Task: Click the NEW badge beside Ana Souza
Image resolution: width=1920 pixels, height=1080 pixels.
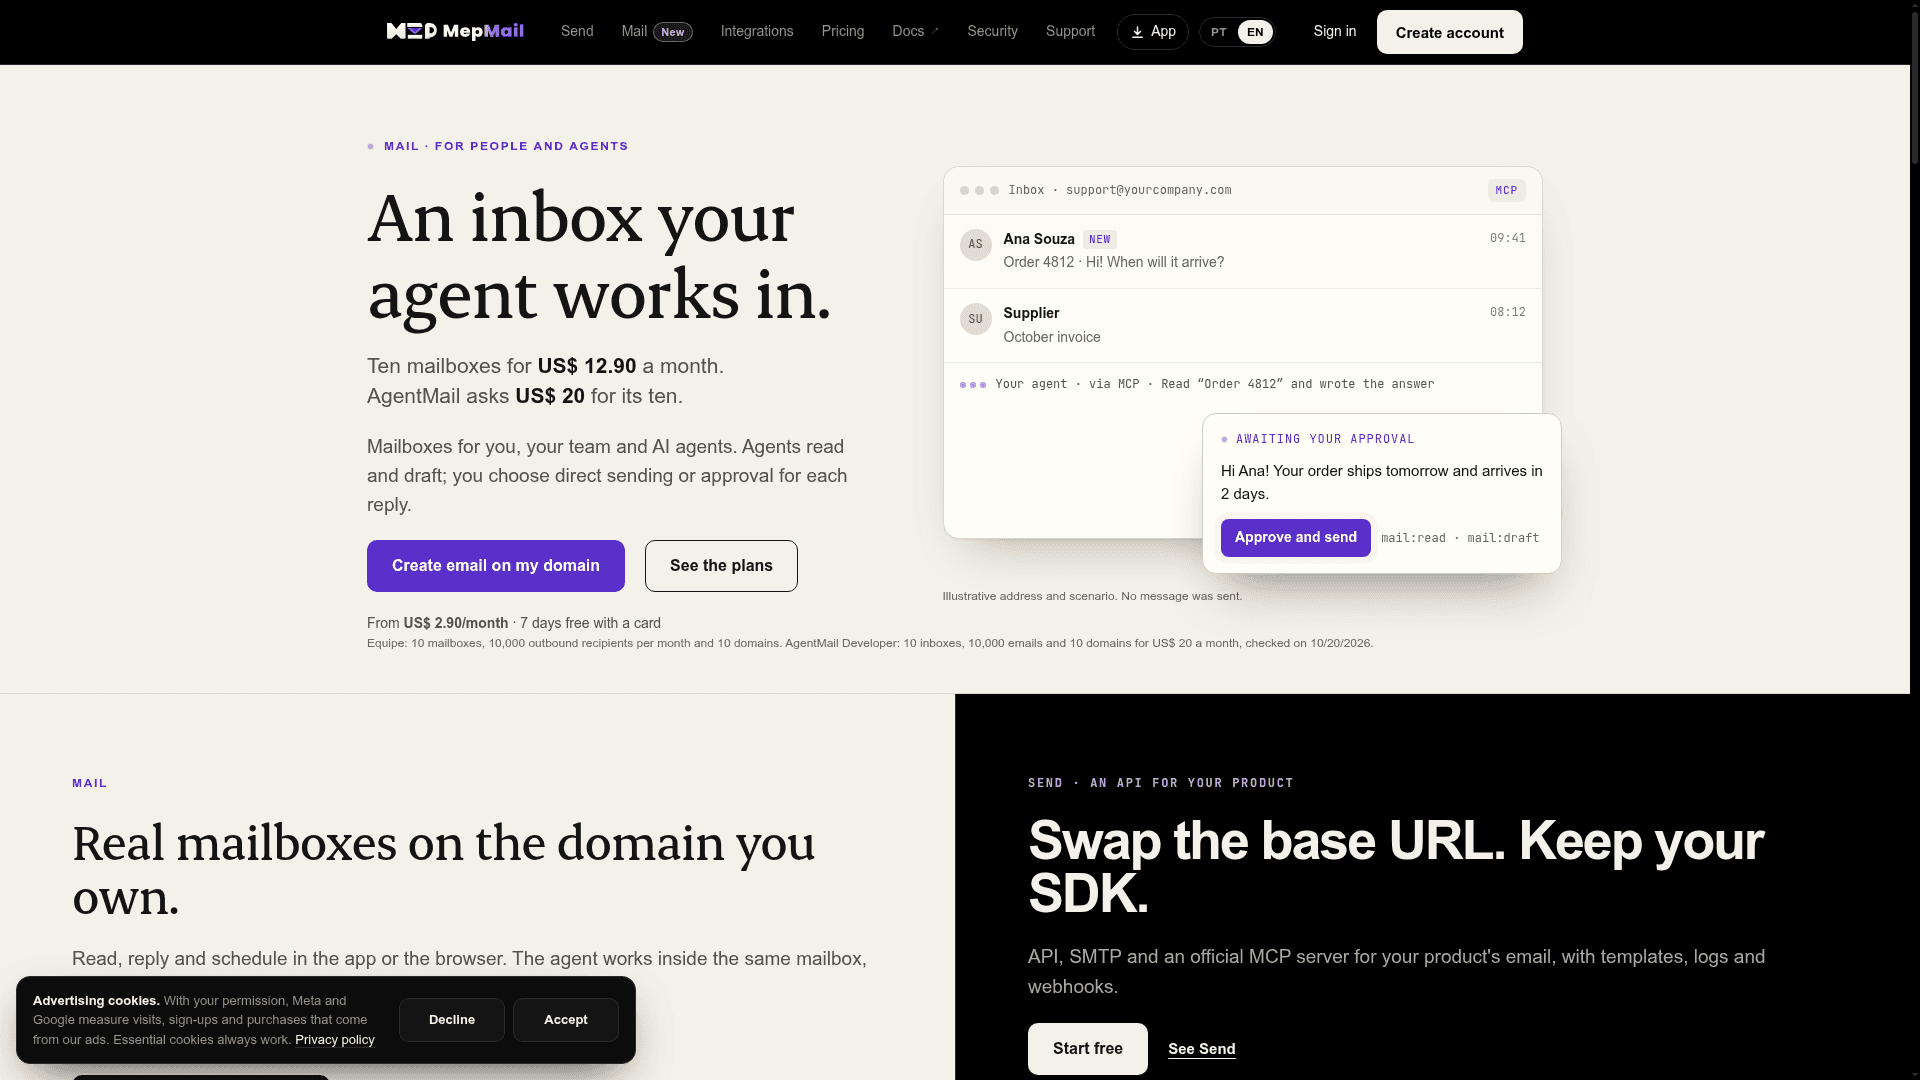Action: coord(1100,240)
